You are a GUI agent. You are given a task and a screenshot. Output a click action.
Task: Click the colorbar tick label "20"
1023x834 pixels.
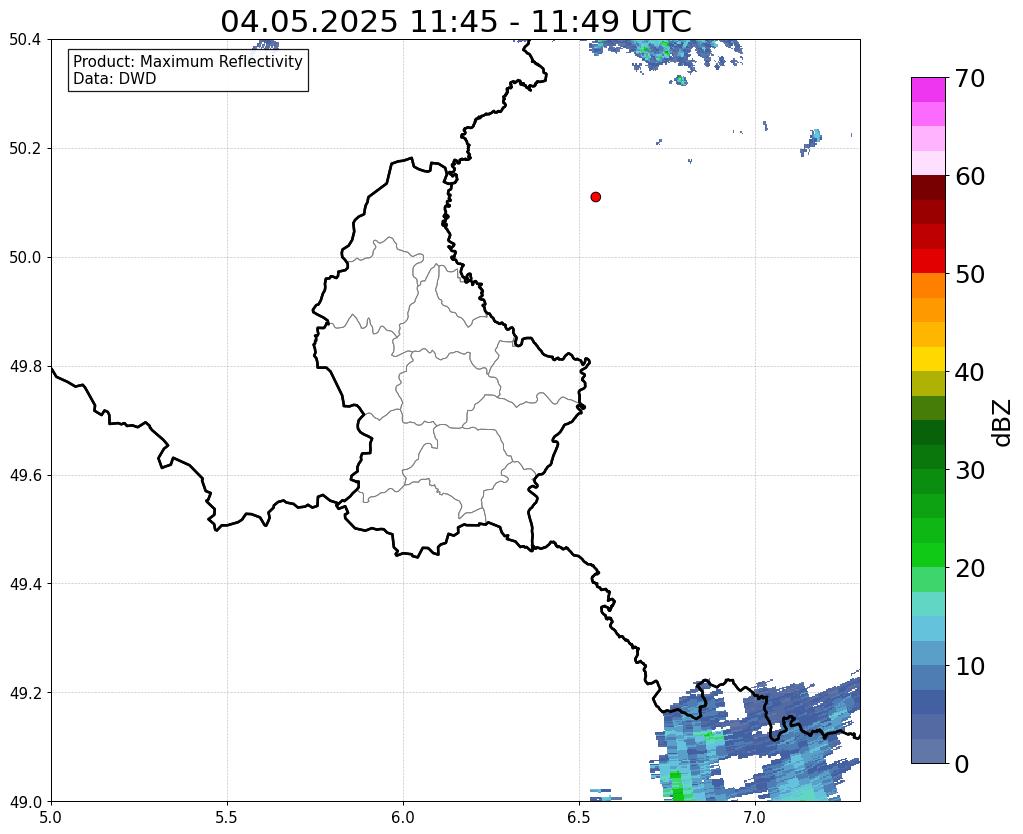970,568
